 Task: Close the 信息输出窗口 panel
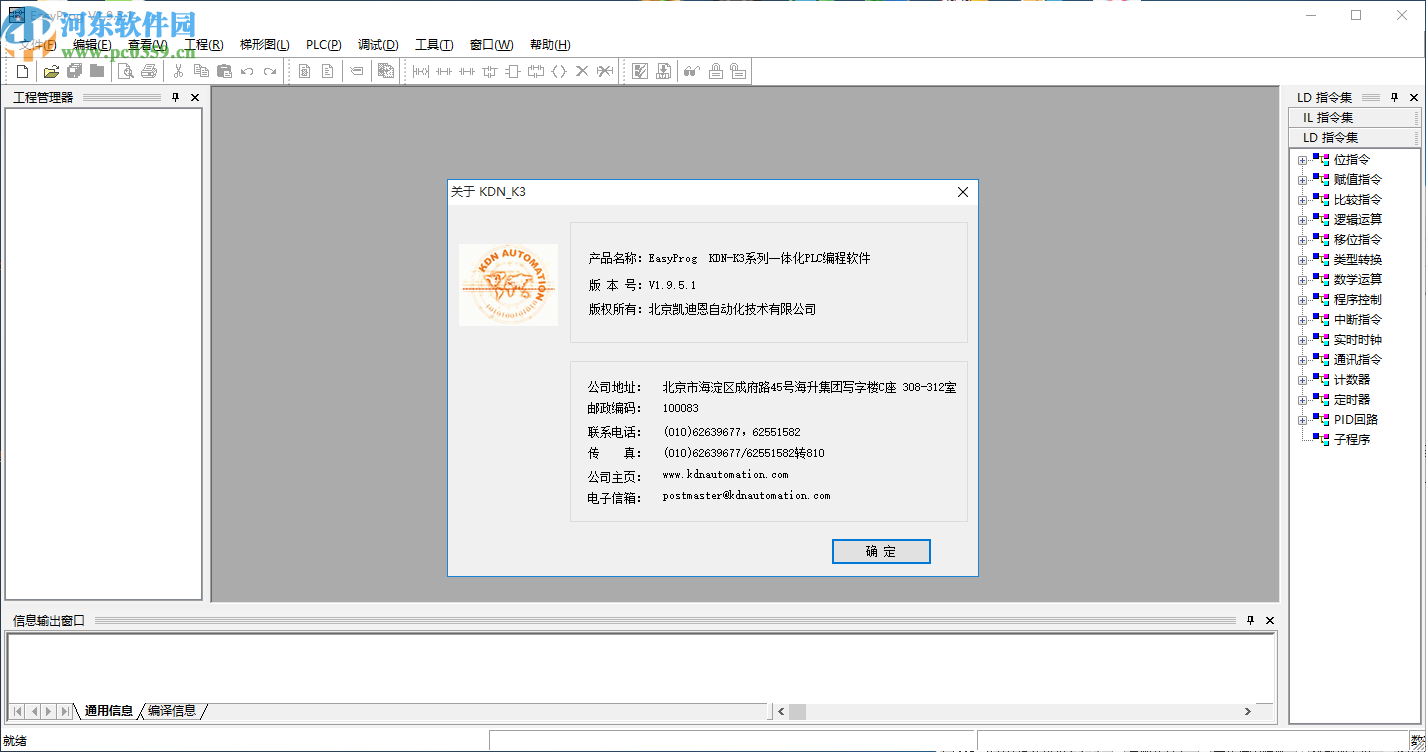point(1270,620)
